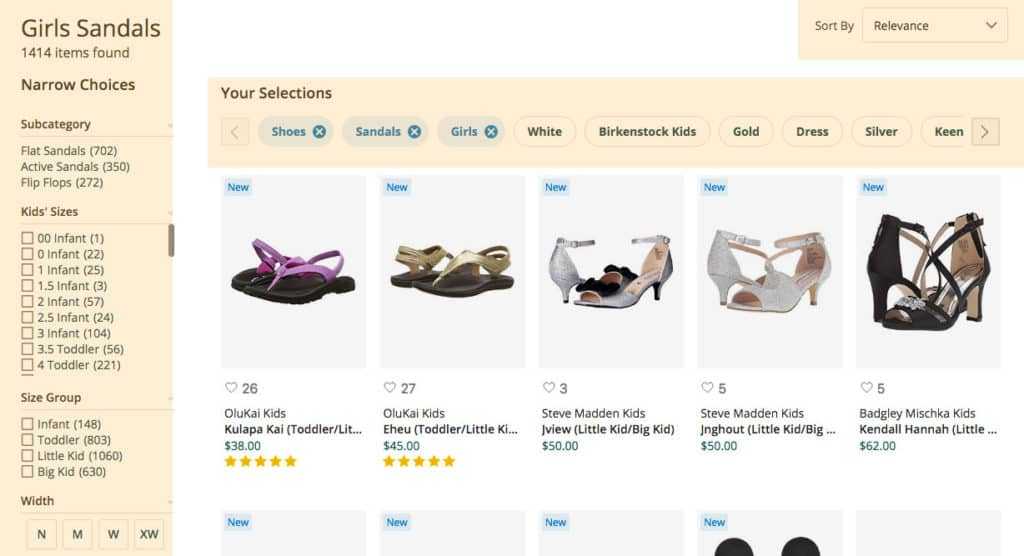
Task: Check the 4 Toddler size box
Action: click(28, 365)
